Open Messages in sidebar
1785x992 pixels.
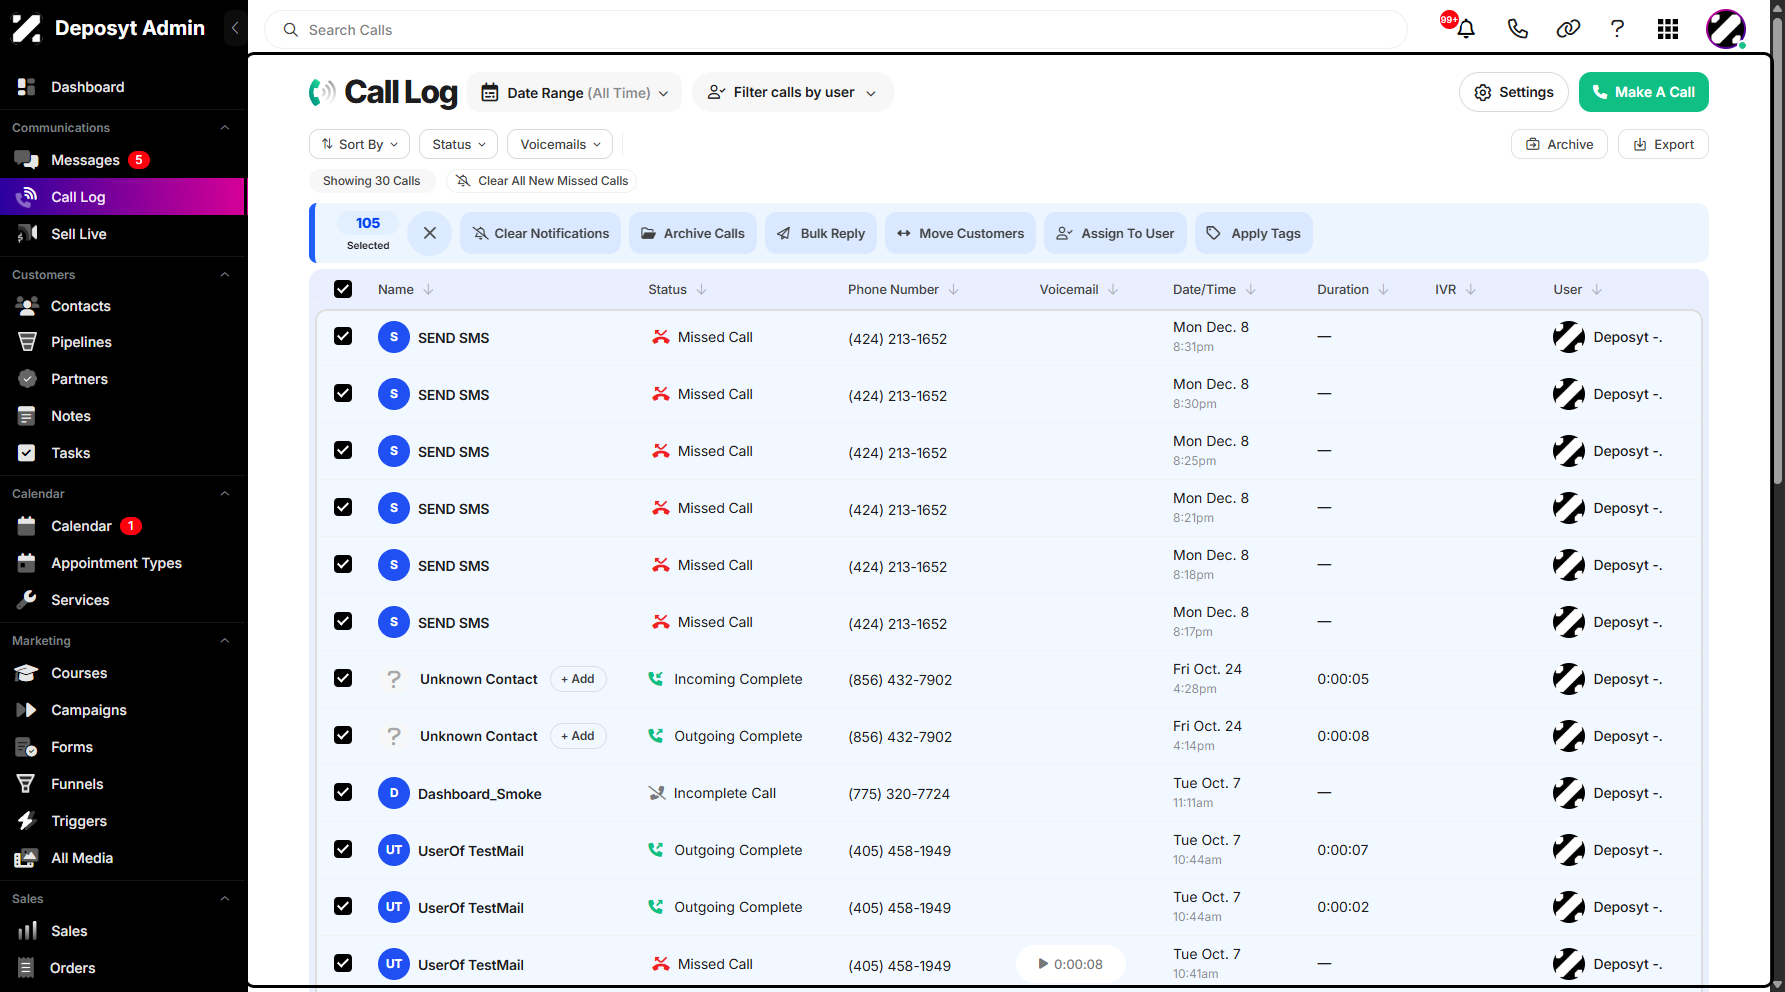85,160
